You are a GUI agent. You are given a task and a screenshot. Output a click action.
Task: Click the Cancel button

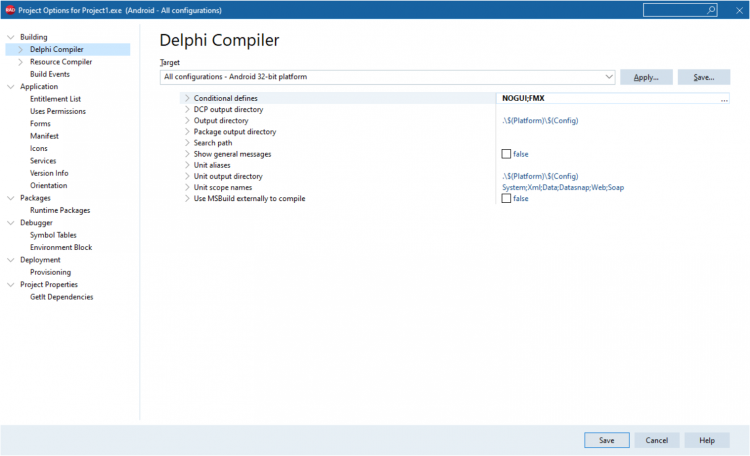tap(657, 440)
